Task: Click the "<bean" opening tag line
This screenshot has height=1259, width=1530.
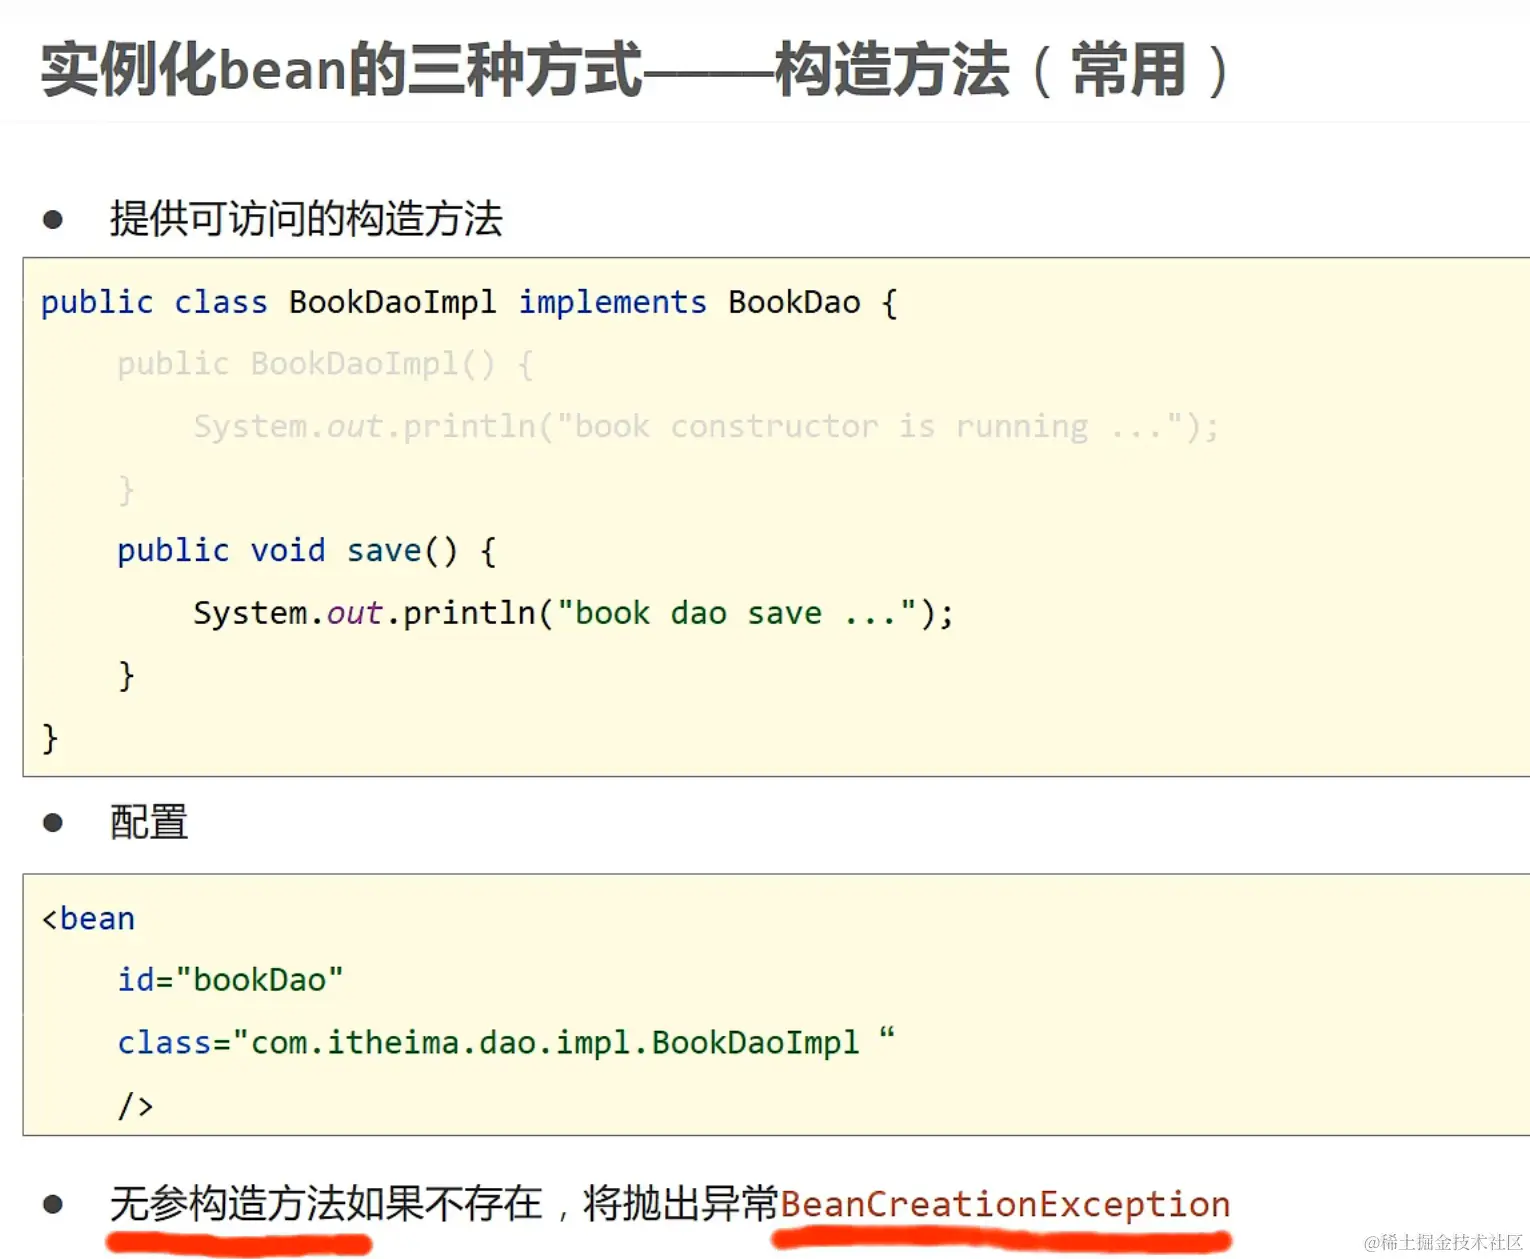Action: coord(88,918)
